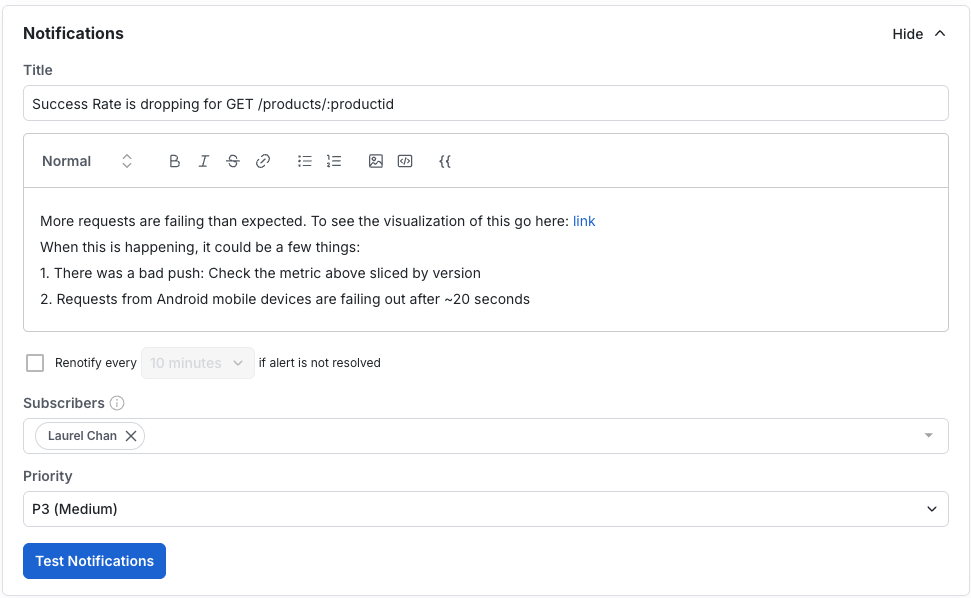Click the Test Notifications button
This screenshot has height=598, width=971.
tap(94, 561)
